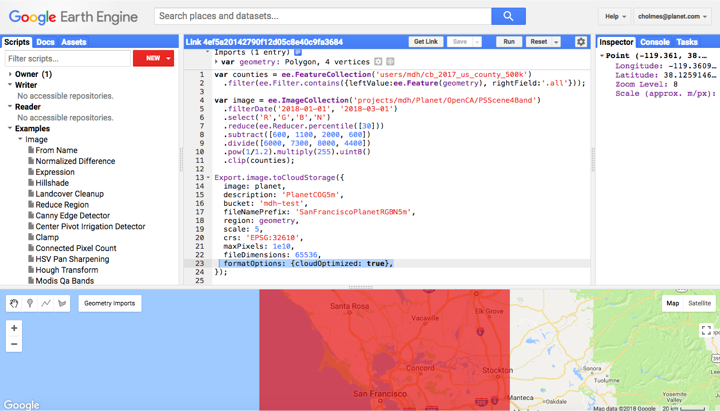
Task: Select the draw line tool
Action: click(46, 303)
